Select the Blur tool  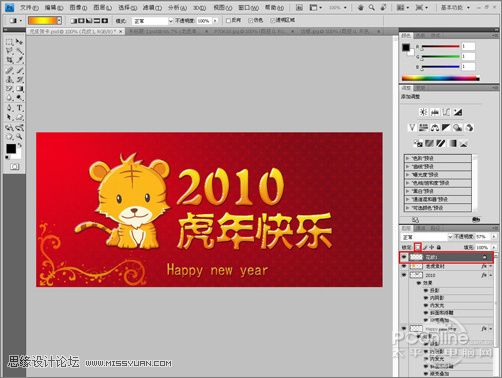9,98
